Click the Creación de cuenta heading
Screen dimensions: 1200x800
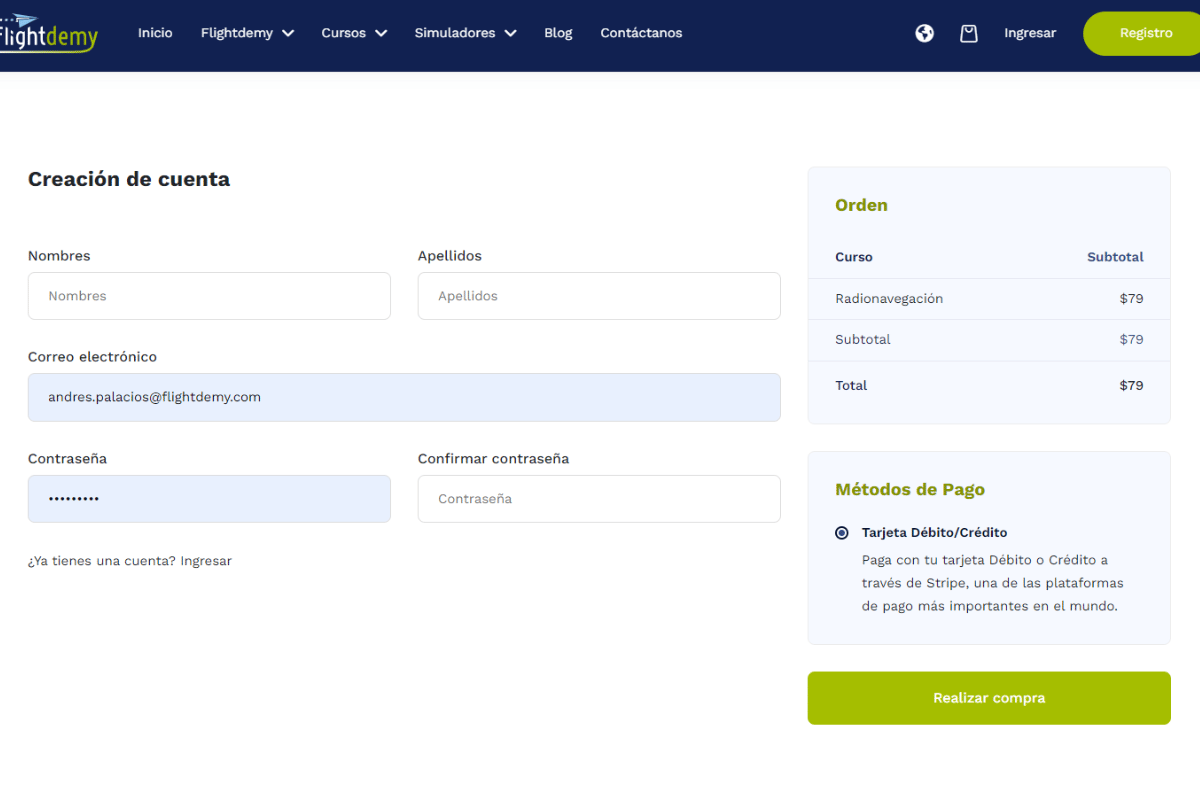click(129, 179)
